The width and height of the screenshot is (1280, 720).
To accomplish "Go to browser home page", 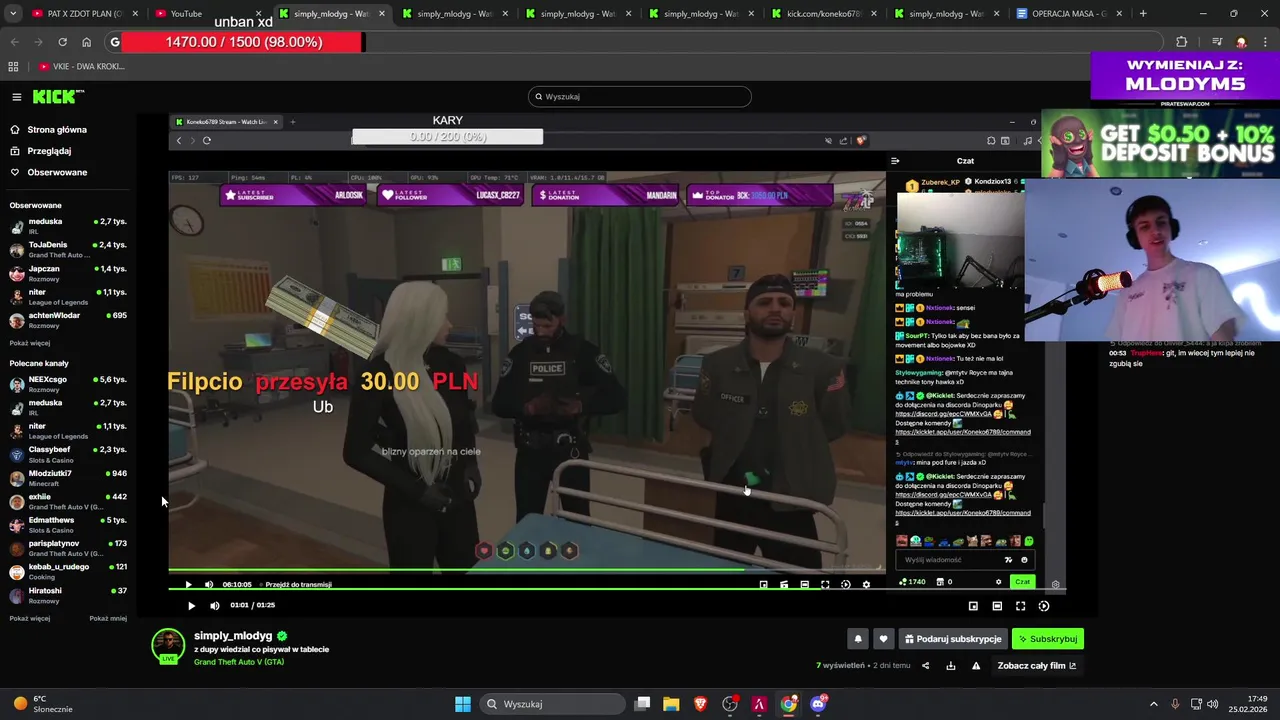I will pyautogui.click(x=86, y=42).
